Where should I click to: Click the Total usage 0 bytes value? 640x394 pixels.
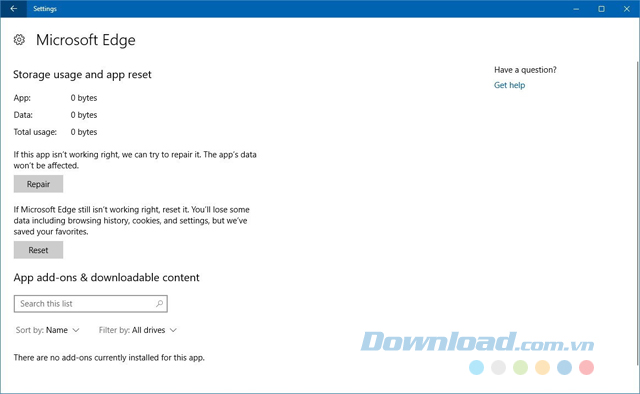click(x=84, y=132)
